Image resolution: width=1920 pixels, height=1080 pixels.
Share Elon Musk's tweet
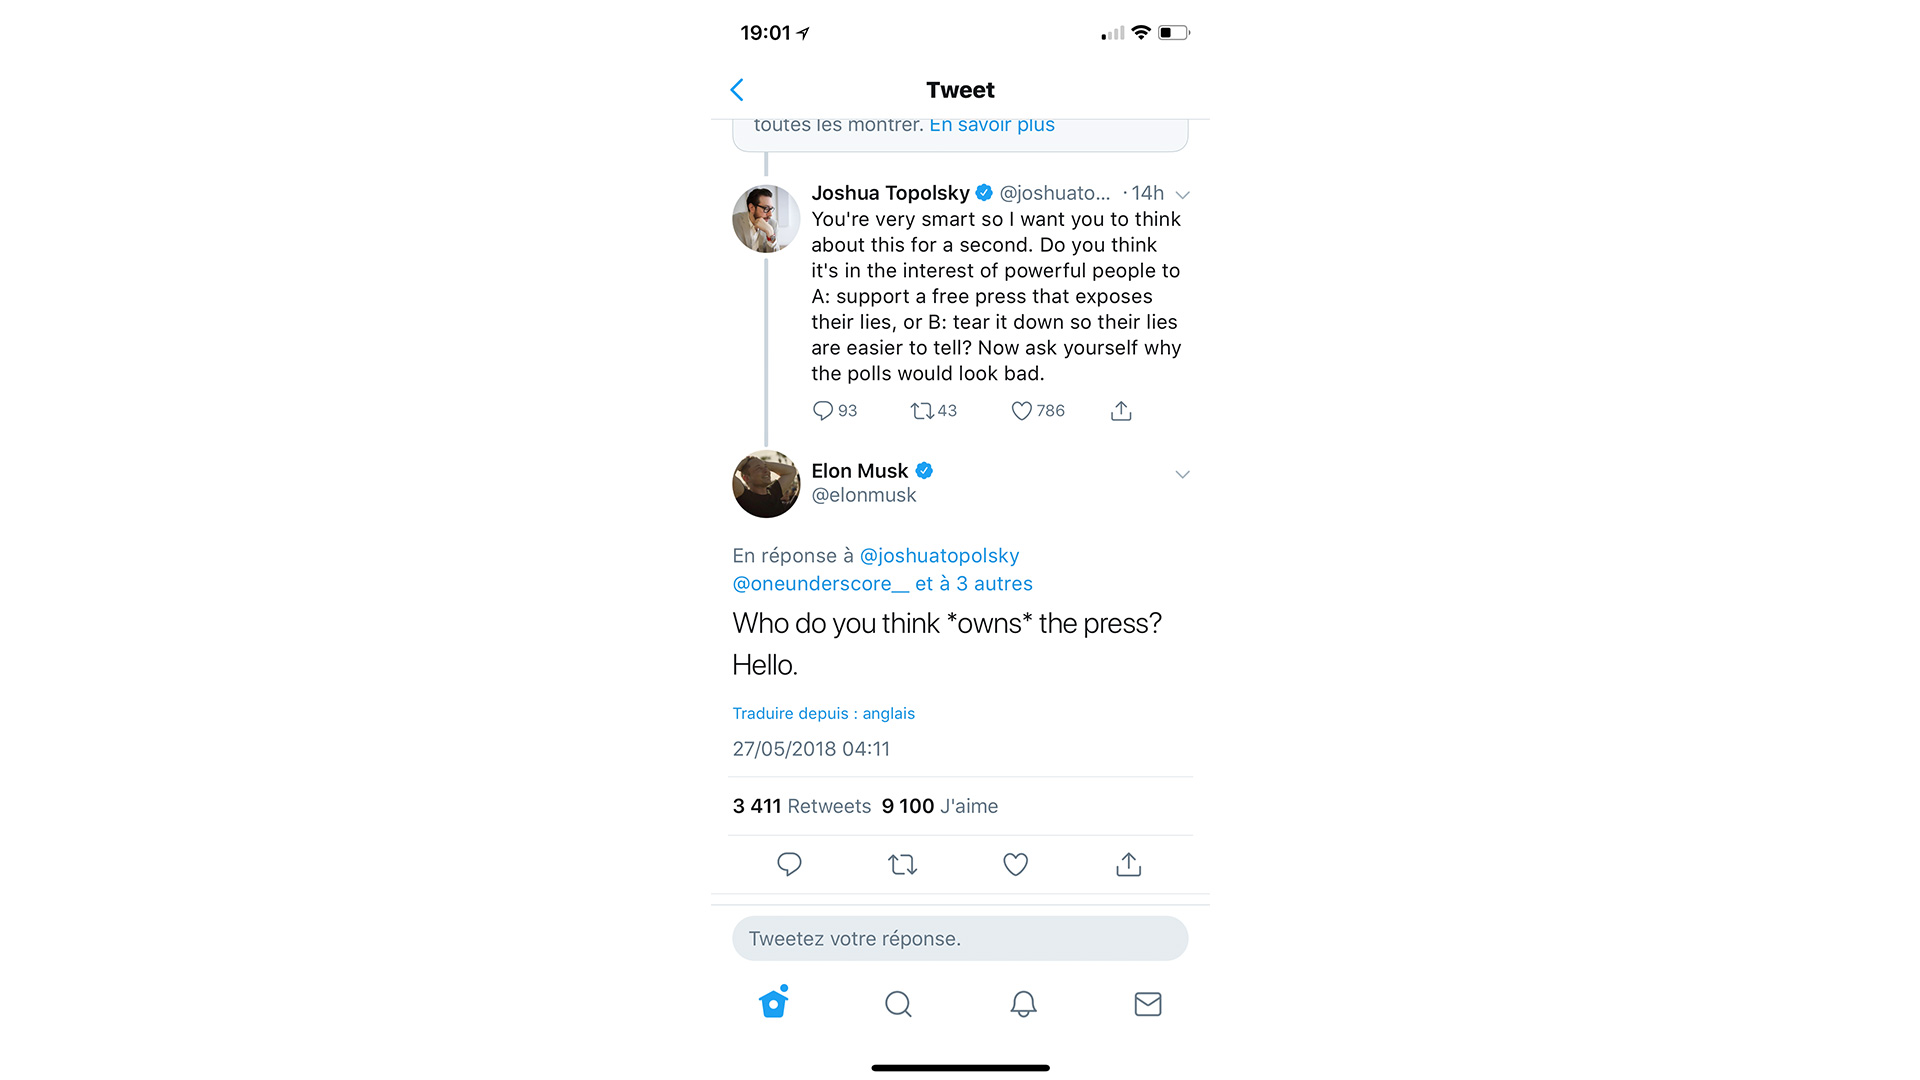click(x=1128, y=864)
